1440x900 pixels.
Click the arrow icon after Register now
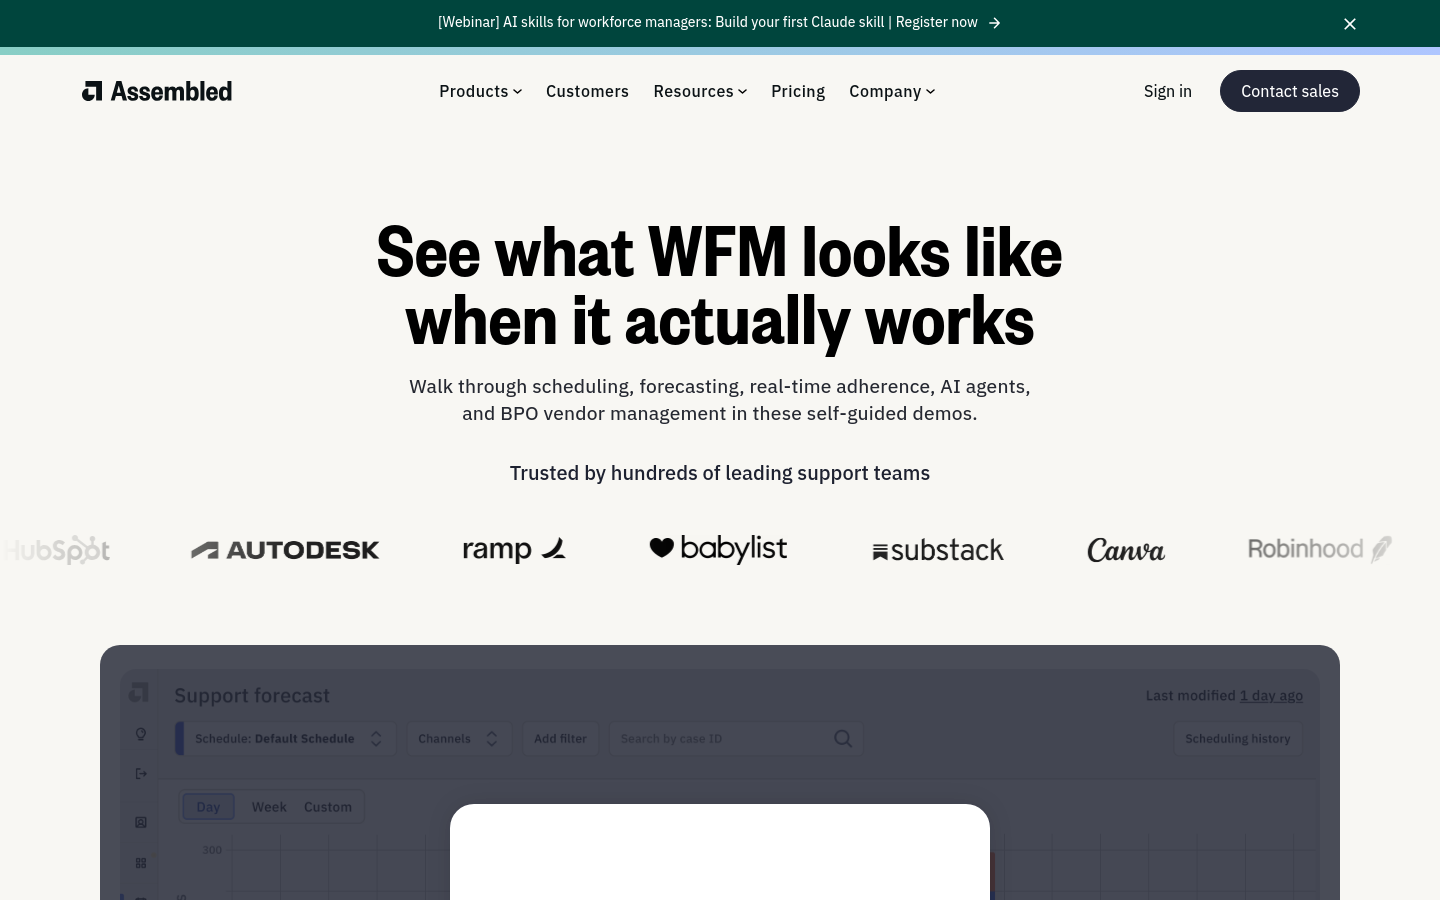[x=995, y=23]
